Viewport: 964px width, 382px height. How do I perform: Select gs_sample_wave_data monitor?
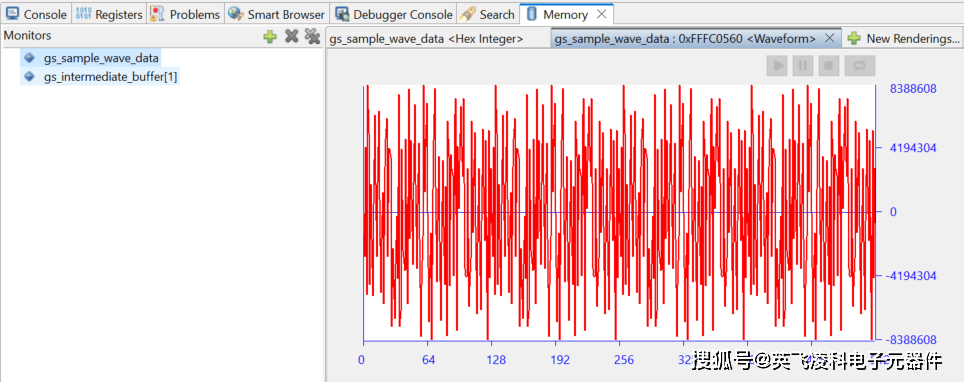coord(101,58)
